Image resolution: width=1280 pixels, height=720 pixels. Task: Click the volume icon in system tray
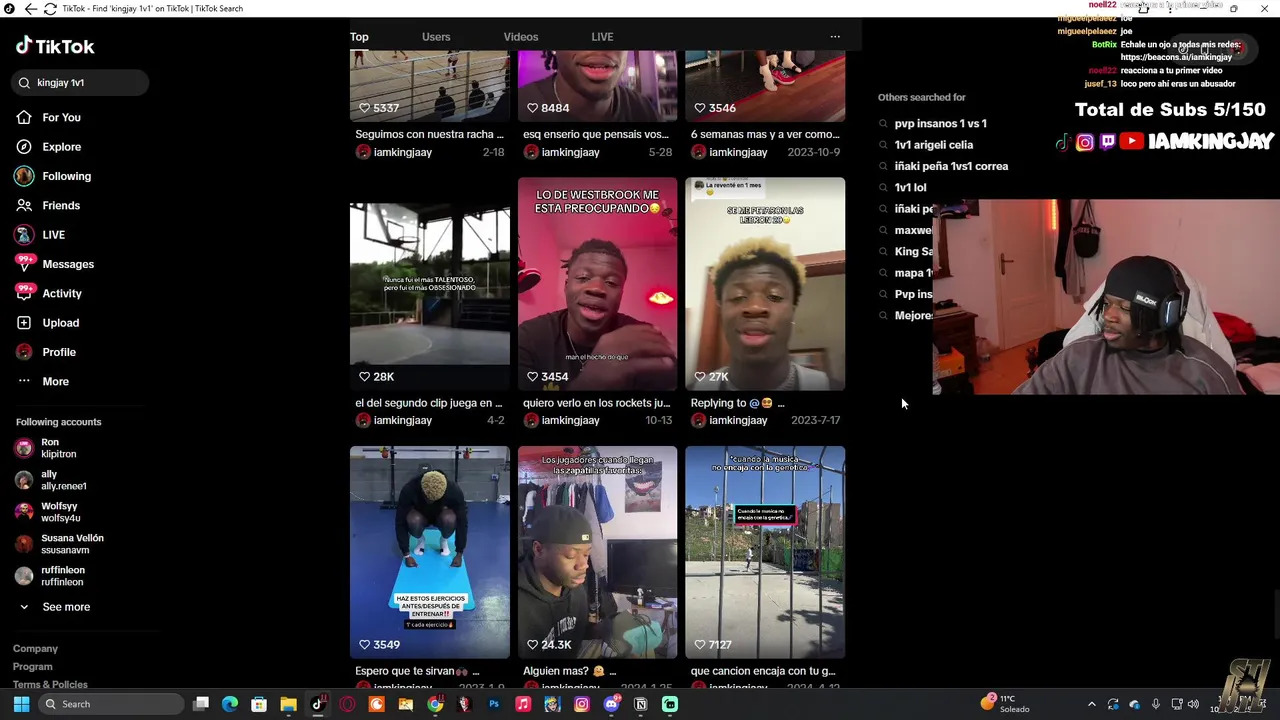(1193, 704)
